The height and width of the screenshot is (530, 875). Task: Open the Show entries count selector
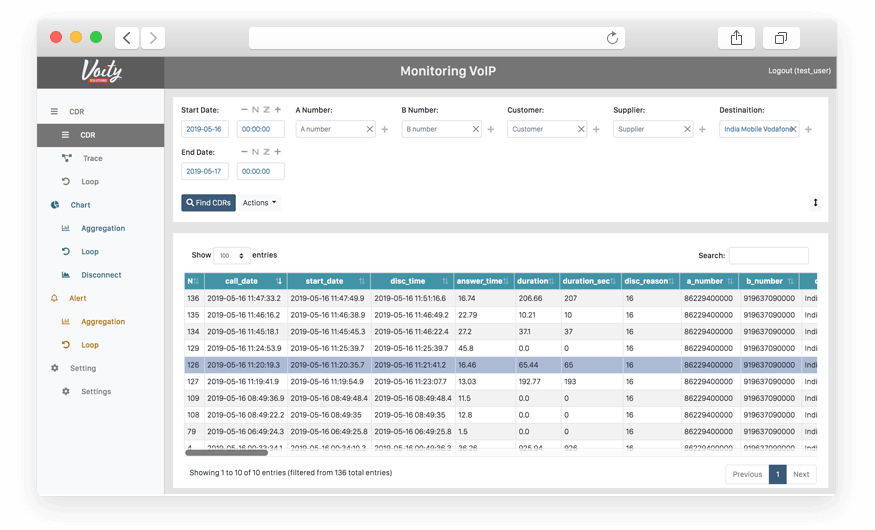coord(231,256)
